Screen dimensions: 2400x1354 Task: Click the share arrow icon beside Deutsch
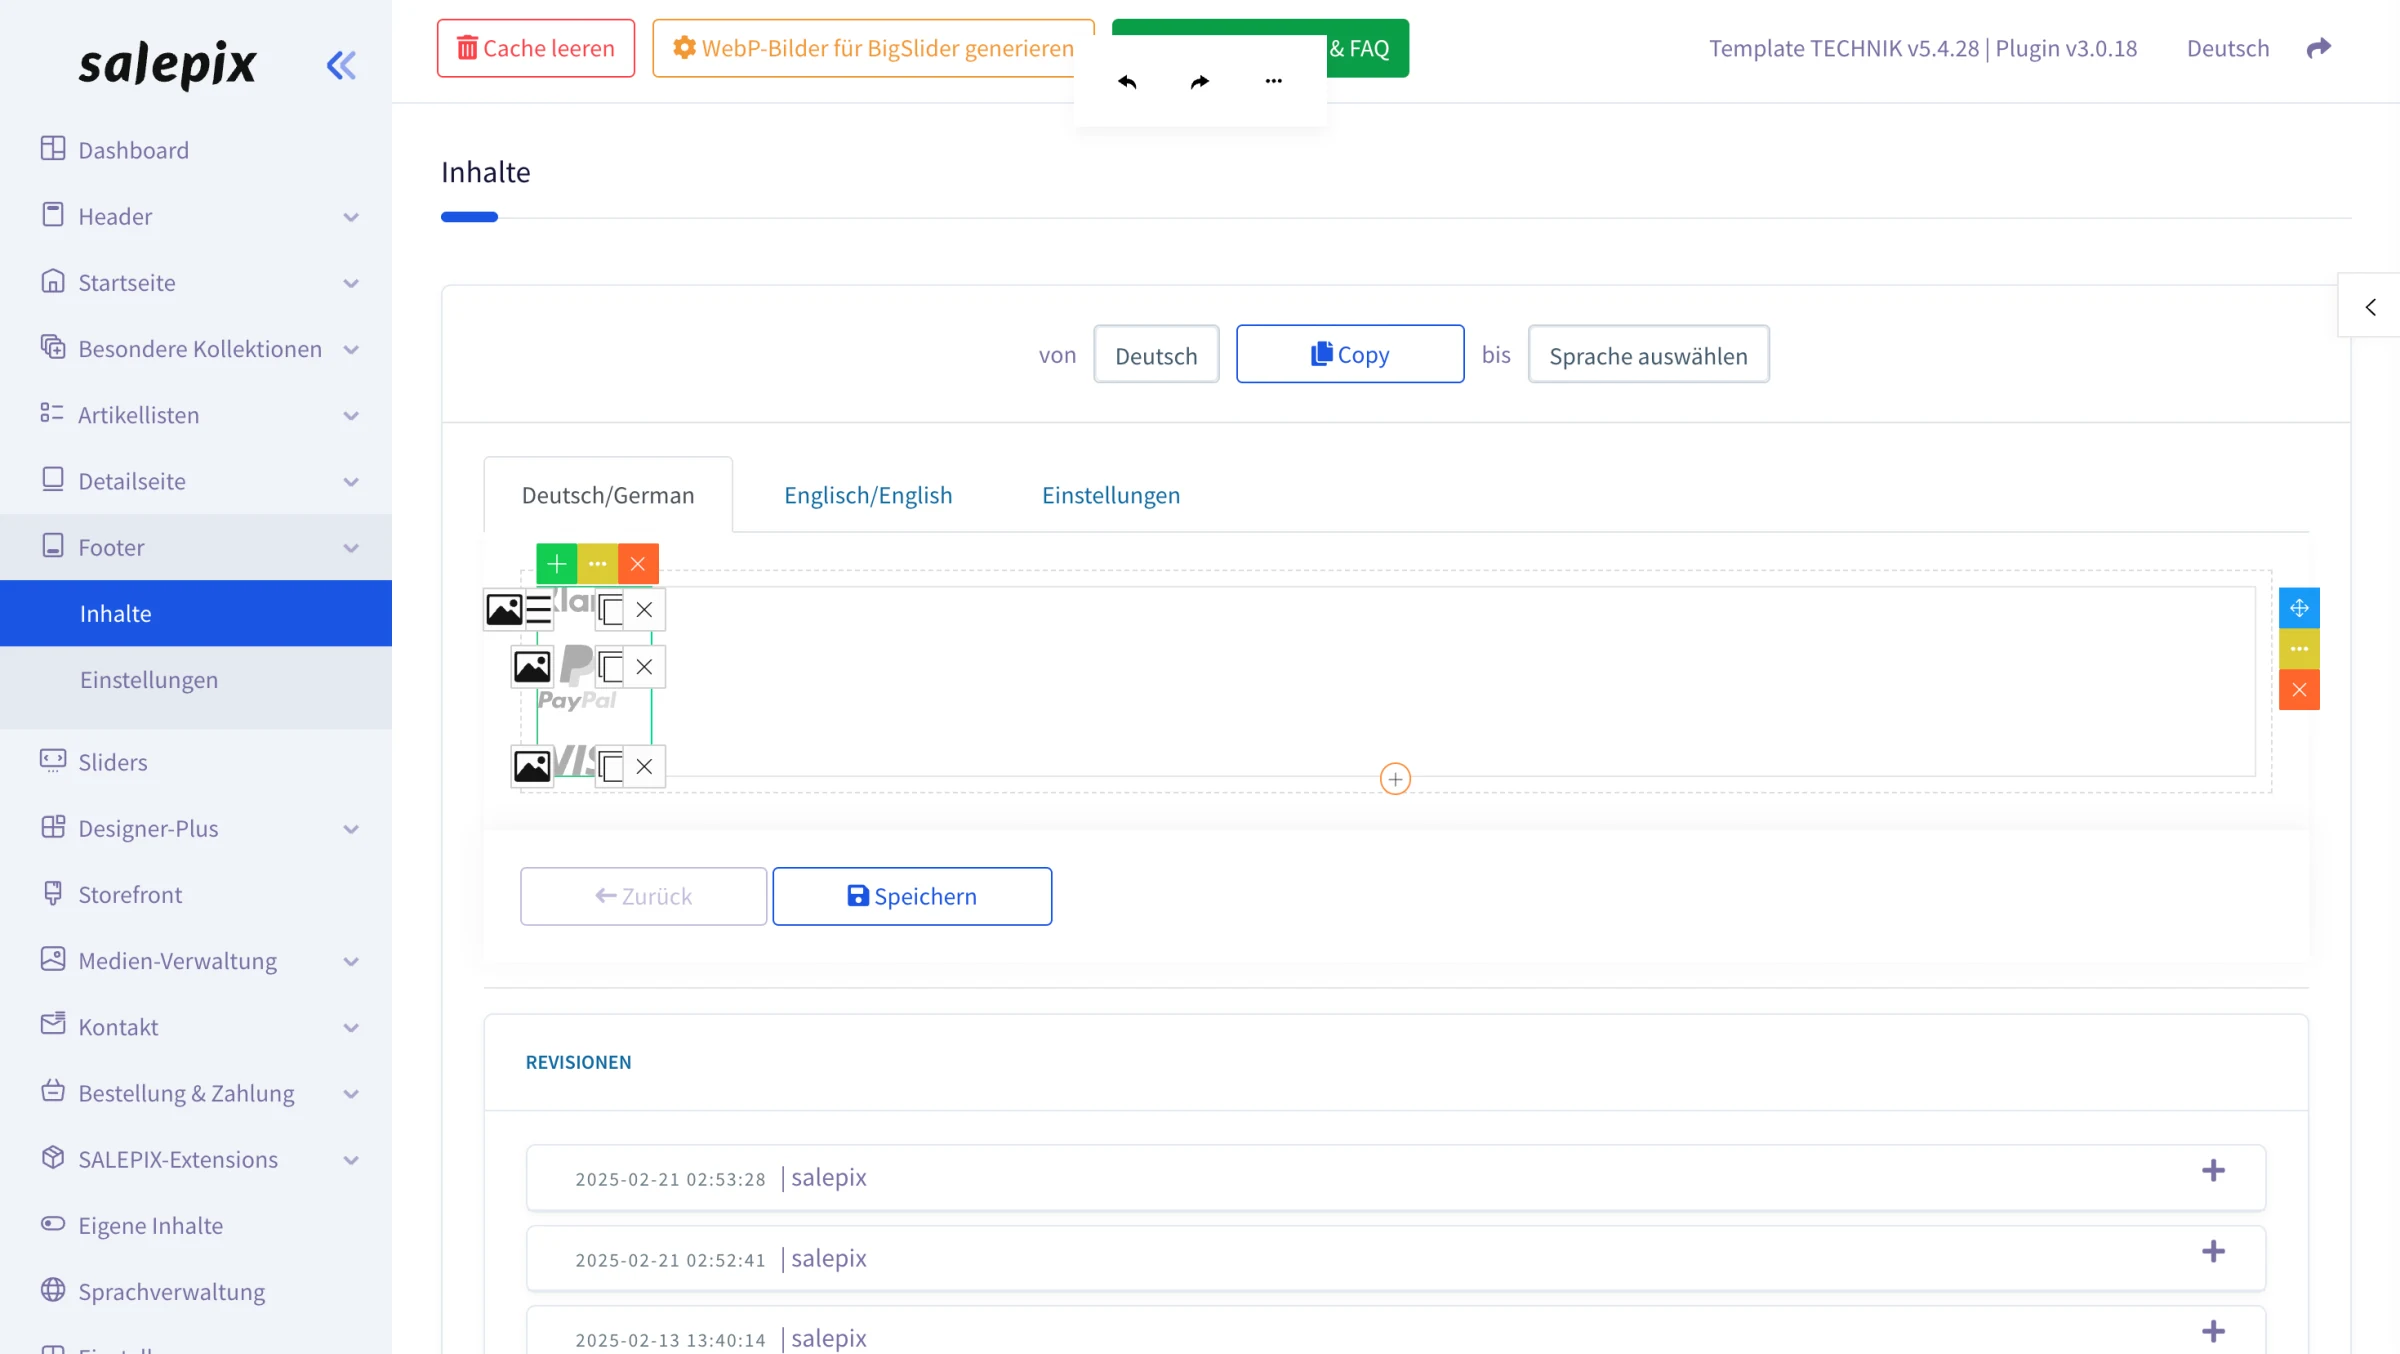tap(2319, 47)
